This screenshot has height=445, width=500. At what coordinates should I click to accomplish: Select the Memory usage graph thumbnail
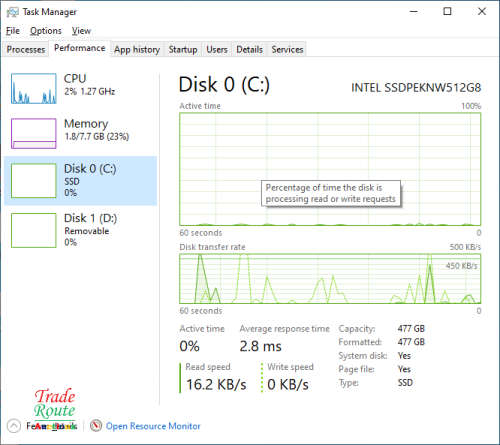pos(34,133)
